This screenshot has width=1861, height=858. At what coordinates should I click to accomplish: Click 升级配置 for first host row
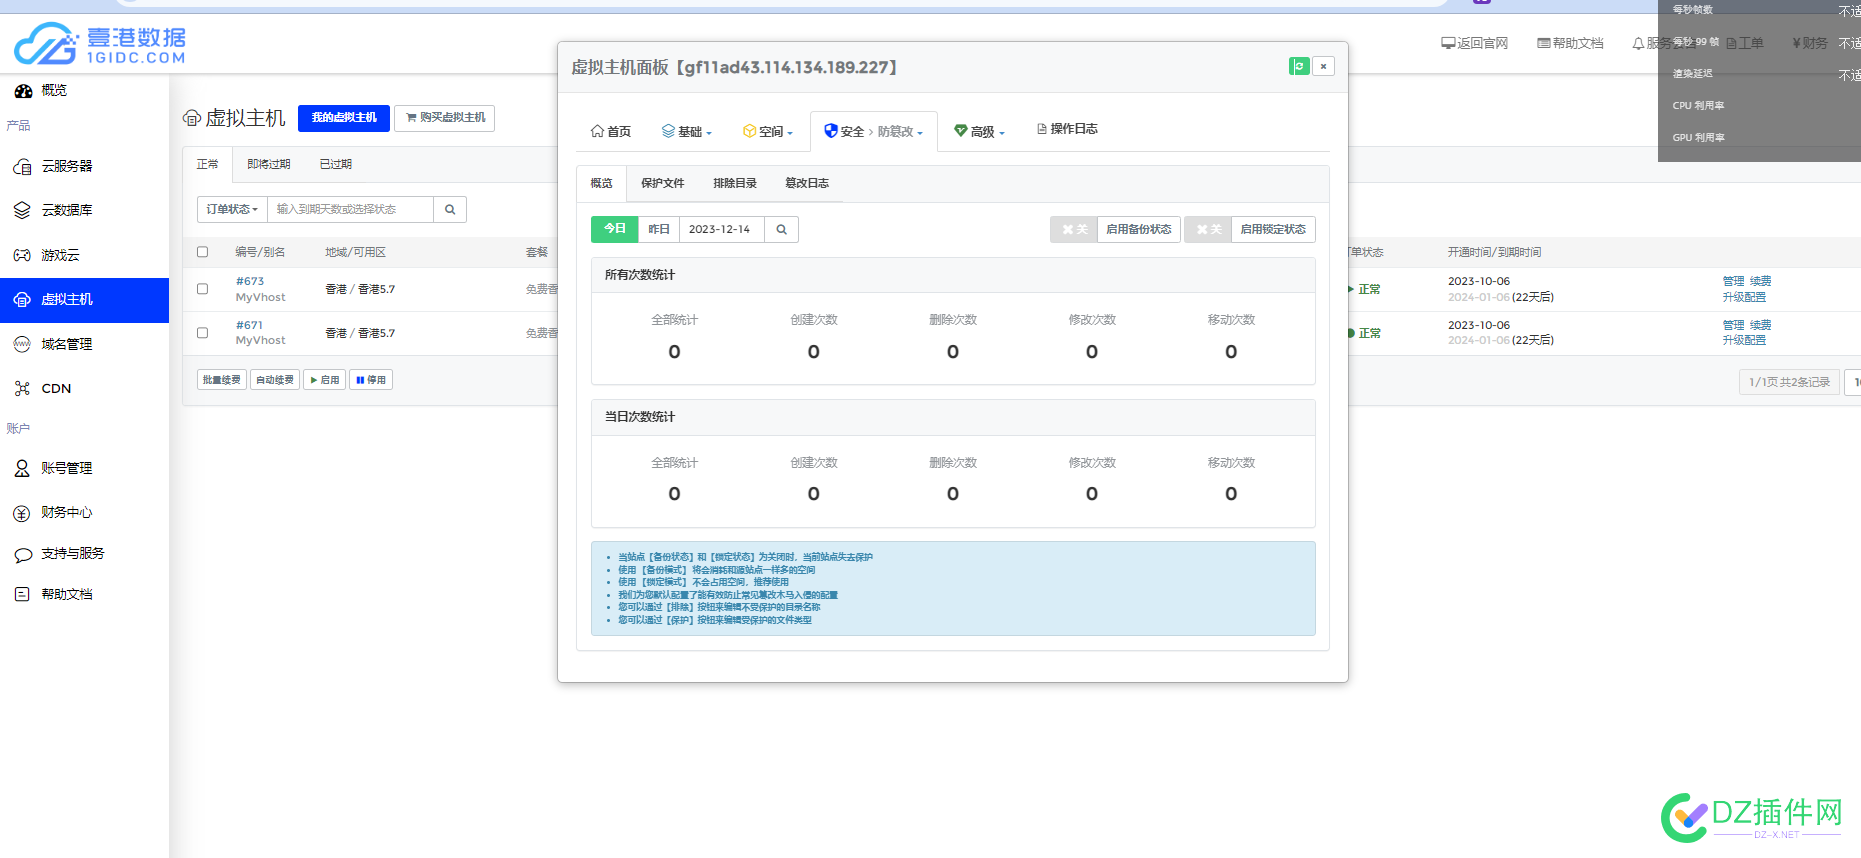pyautogui.click(x=1744, y=297)
